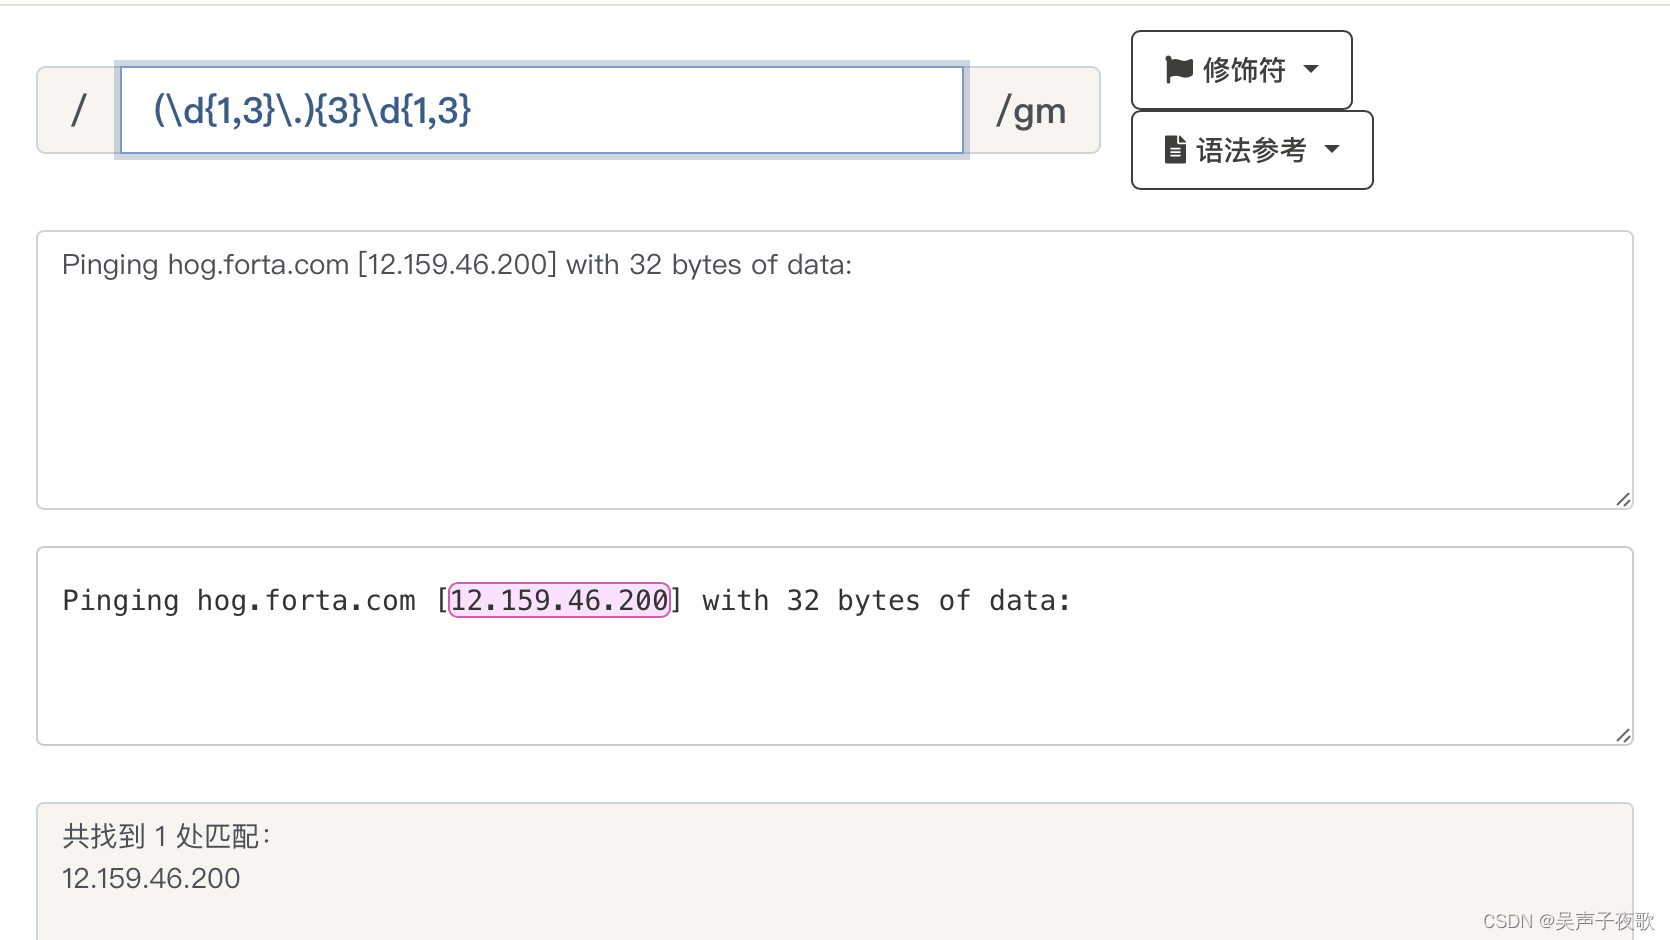Screen dimensions: 1670x940
Task: Click 'Pinging hog.forta.com' text in result preview
Action: (239, 601)
